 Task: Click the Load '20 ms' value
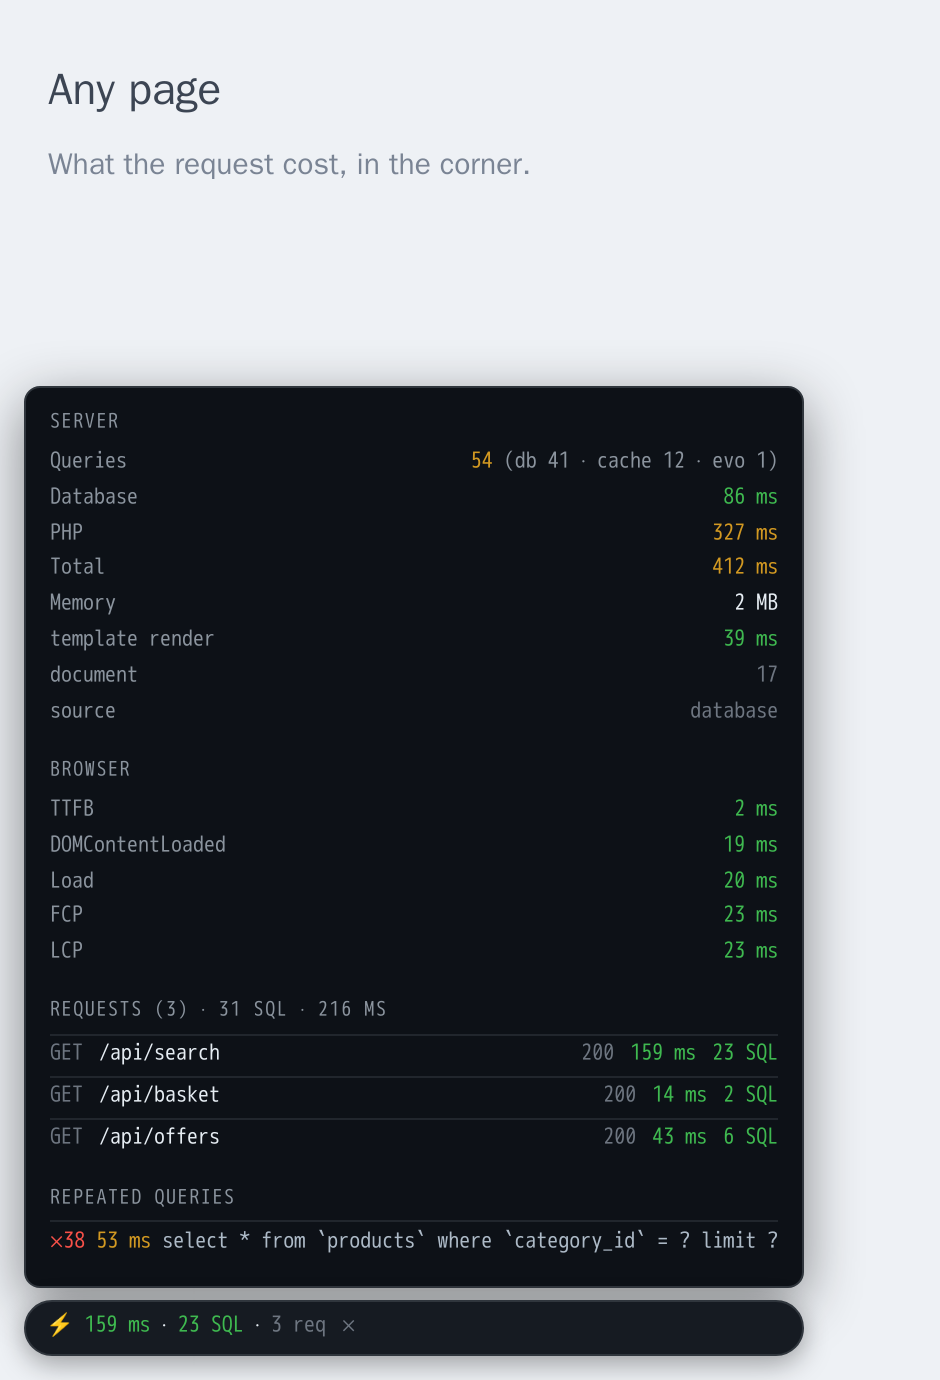click(750, 881)
